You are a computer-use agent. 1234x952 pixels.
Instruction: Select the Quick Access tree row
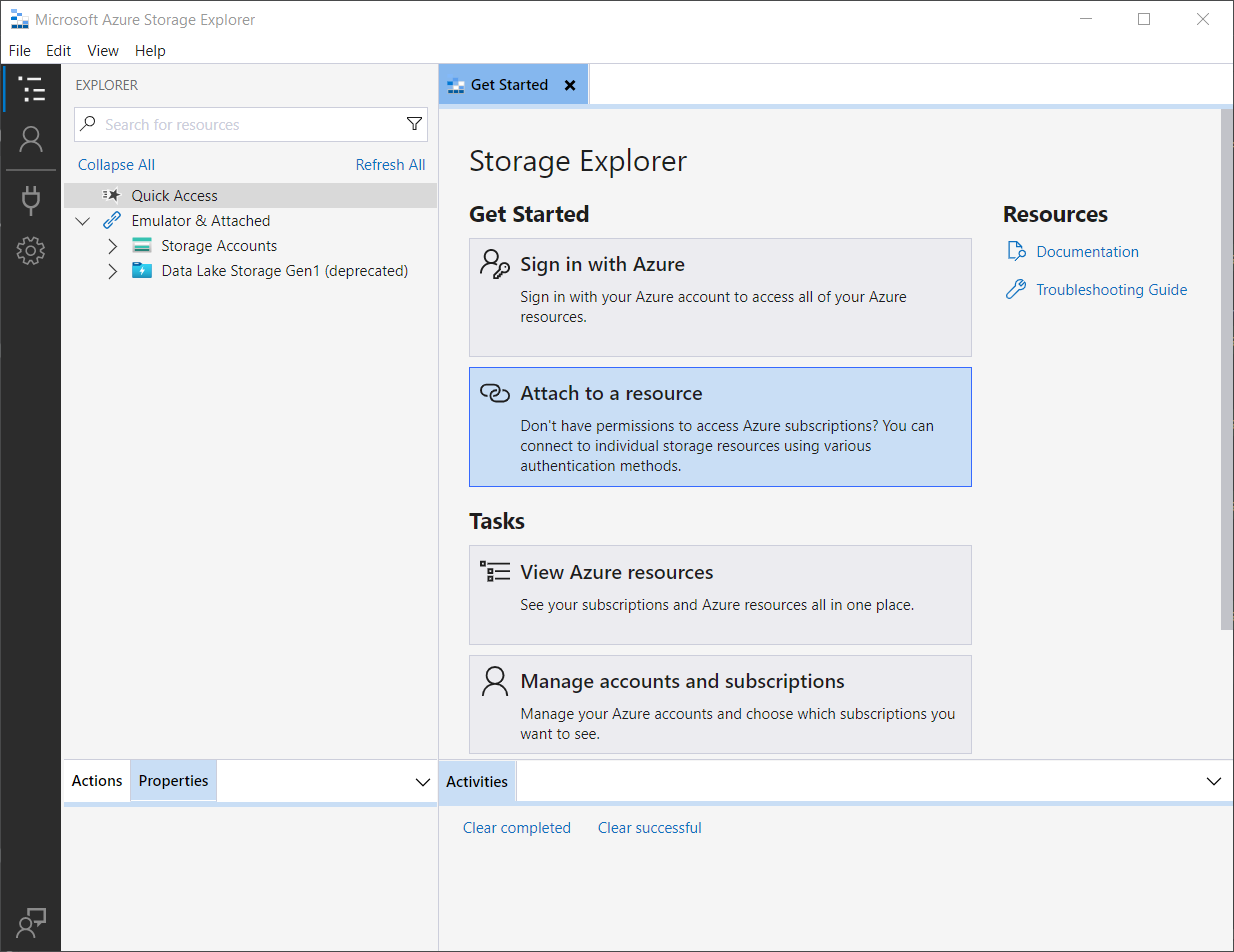[250, 195]
